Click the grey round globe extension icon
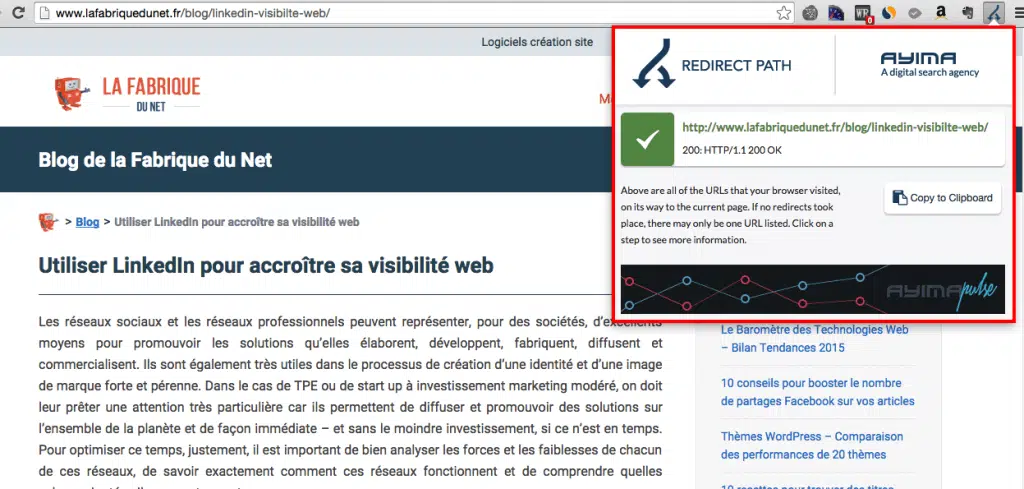 tap(810, 13)
